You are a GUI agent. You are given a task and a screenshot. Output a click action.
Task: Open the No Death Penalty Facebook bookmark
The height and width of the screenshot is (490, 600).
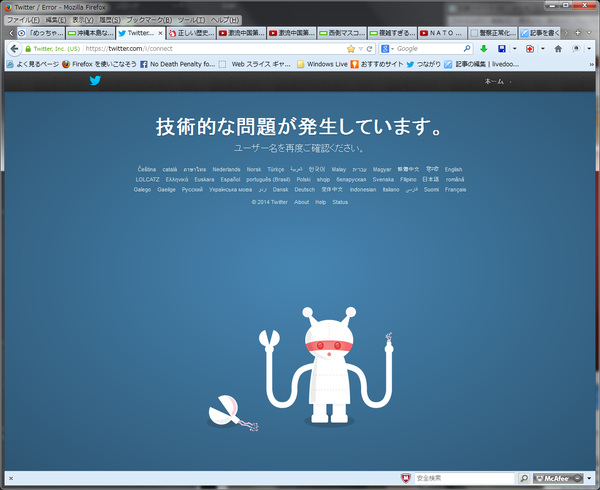[x=178, y=64]
